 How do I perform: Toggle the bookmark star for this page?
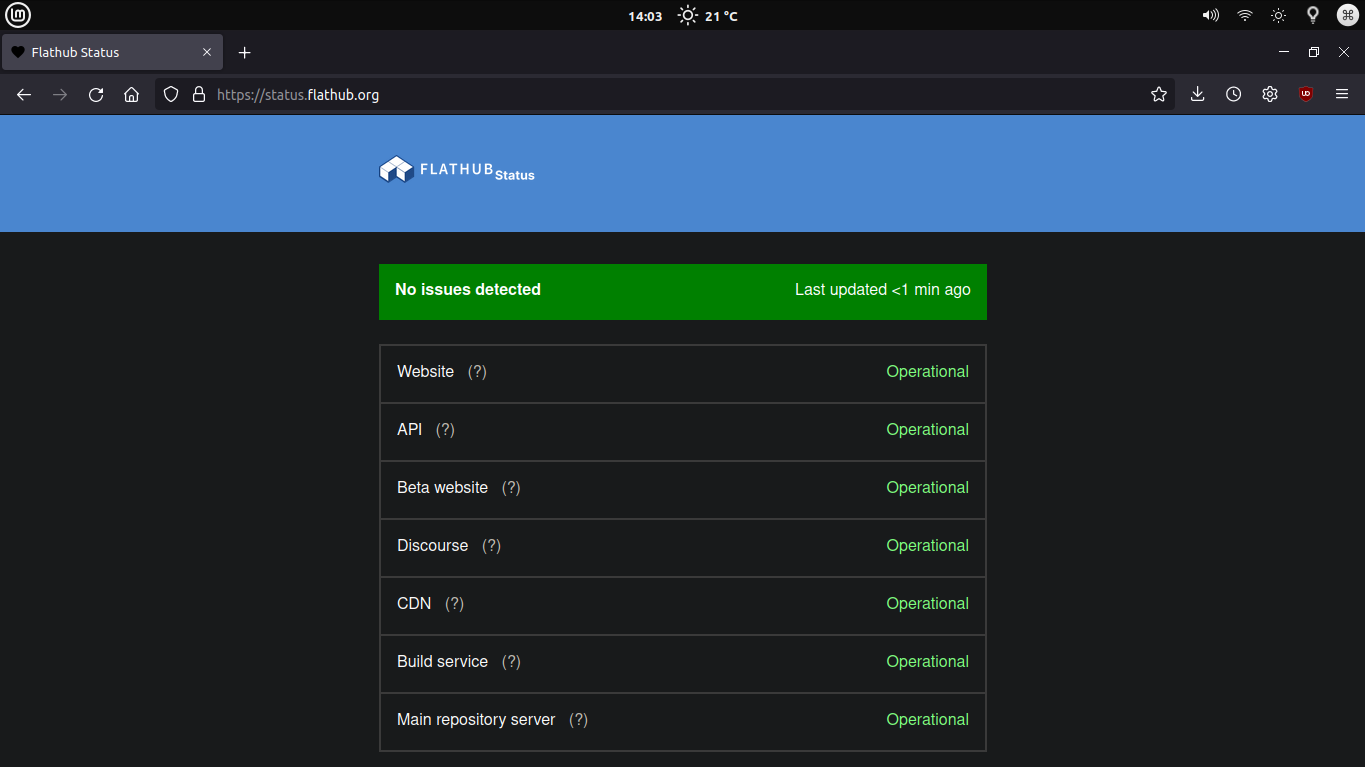coord(1158,94)
